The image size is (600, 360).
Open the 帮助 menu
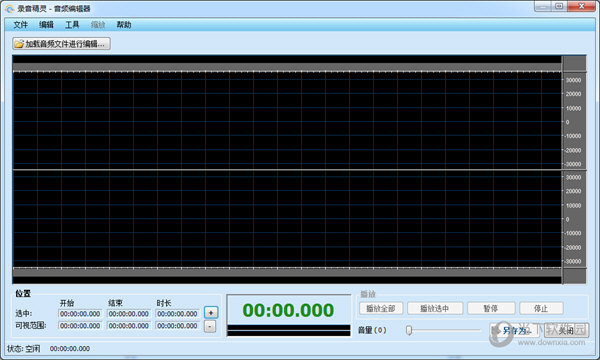pos(124,25)
